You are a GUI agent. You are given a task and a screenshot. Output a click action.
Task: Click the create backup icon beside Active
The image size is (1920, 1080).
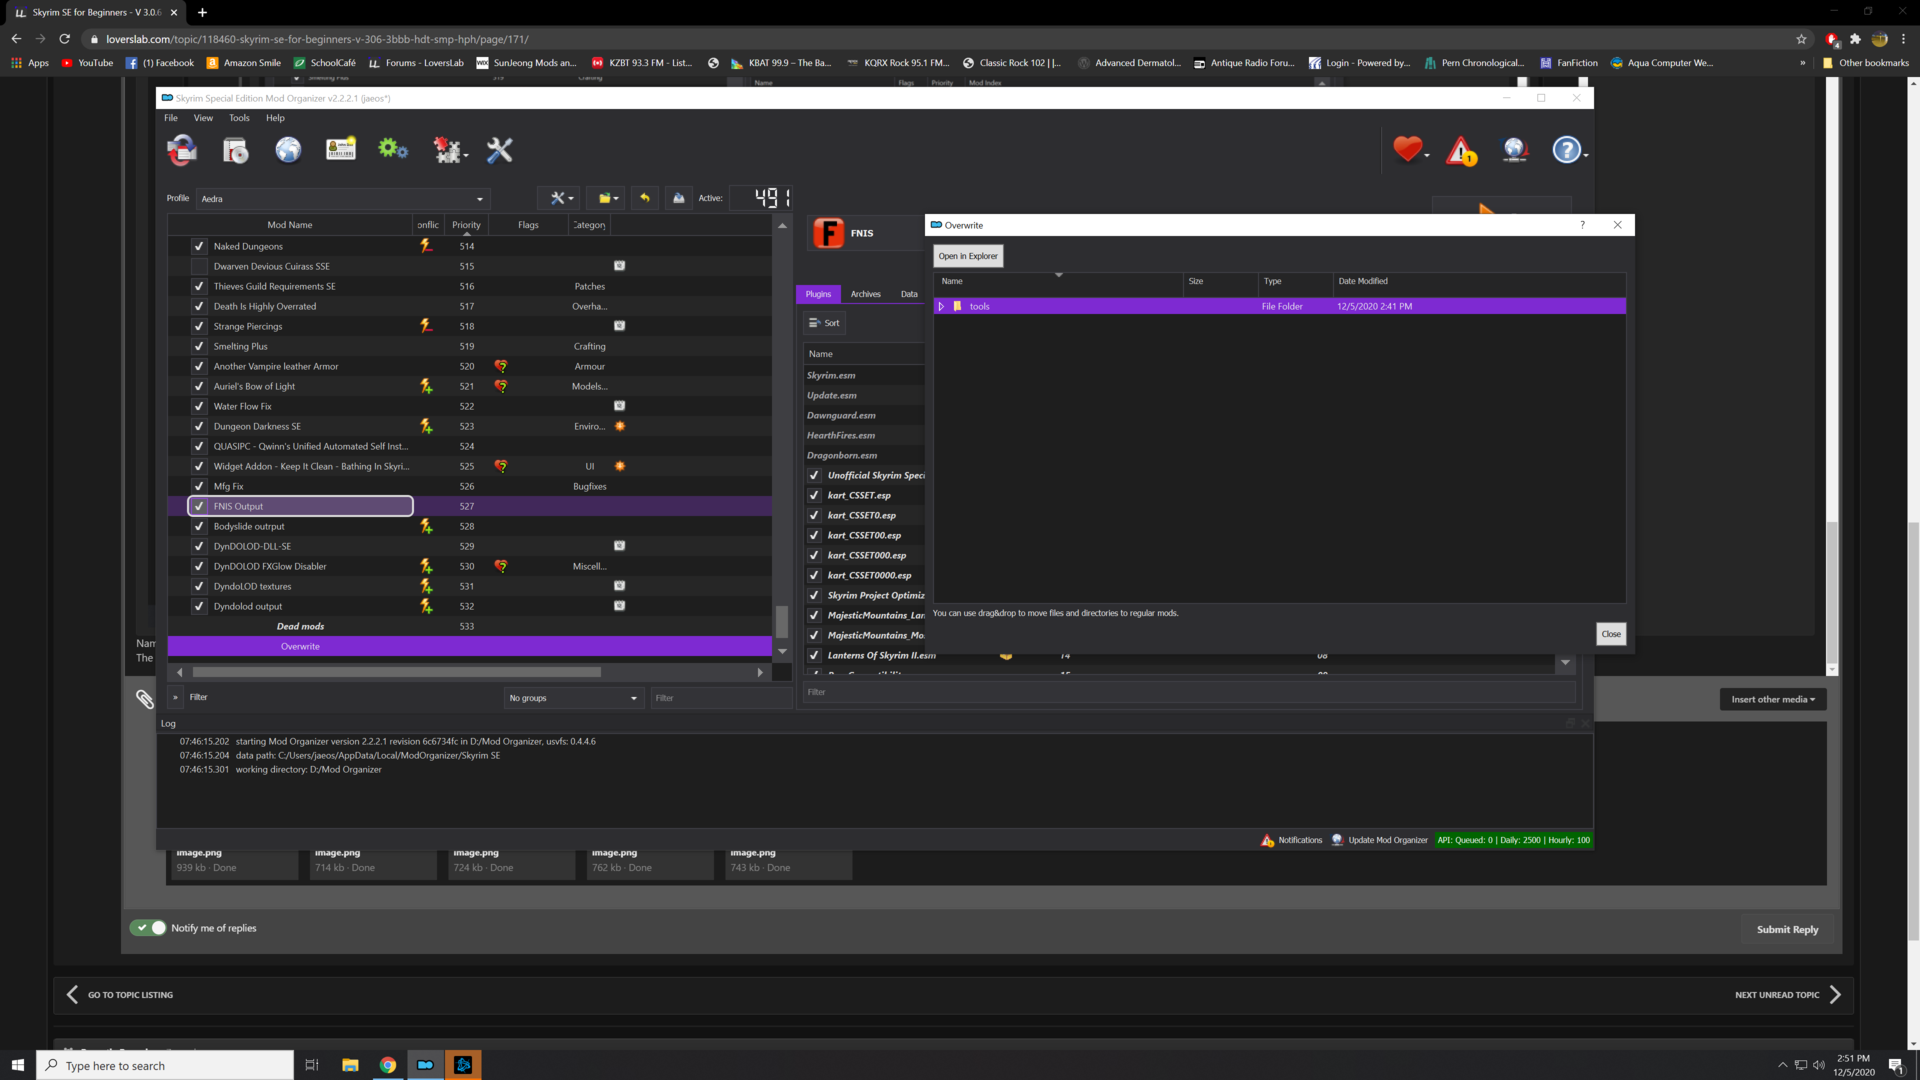coord(679,198)
